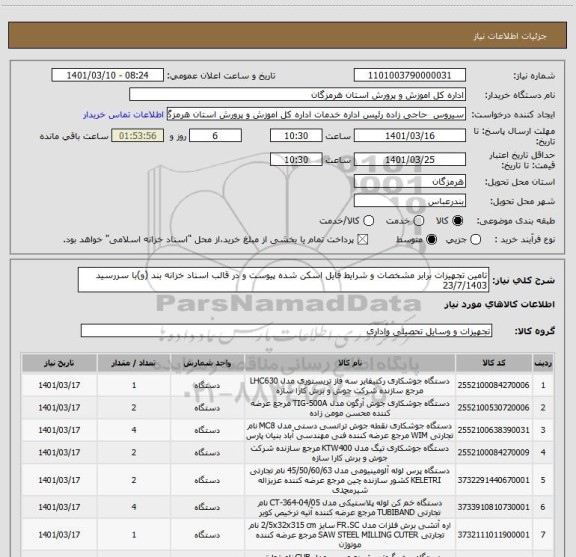The width and height of the screenshot is (576, 557).
Task: Click product code 3732291440670001
Action: pos(493,480)
